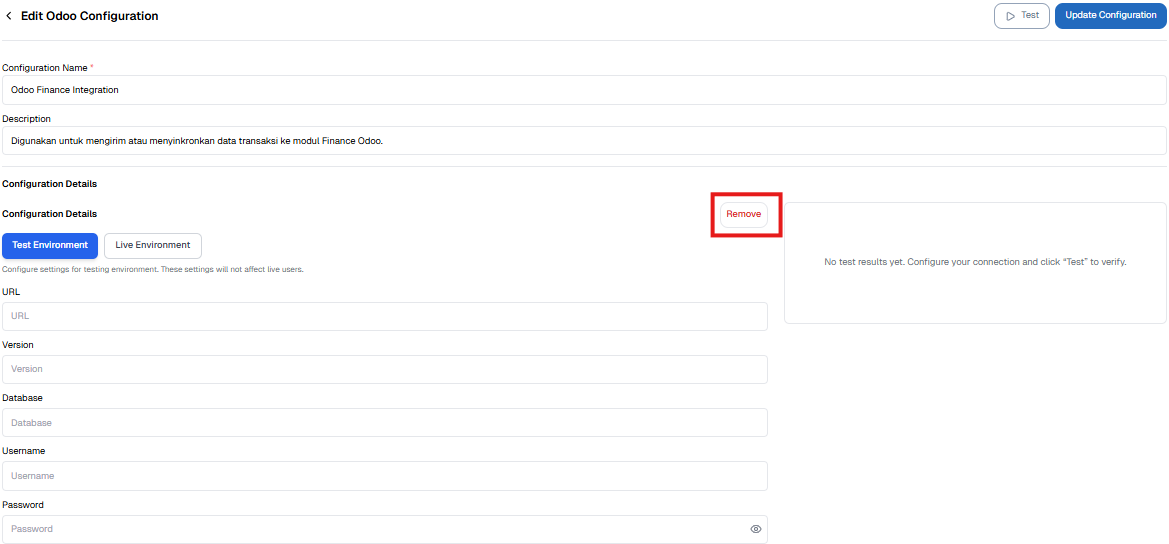1169x544 pixels.
Task: Click the "Username" label text
Action: coord(24,451)
